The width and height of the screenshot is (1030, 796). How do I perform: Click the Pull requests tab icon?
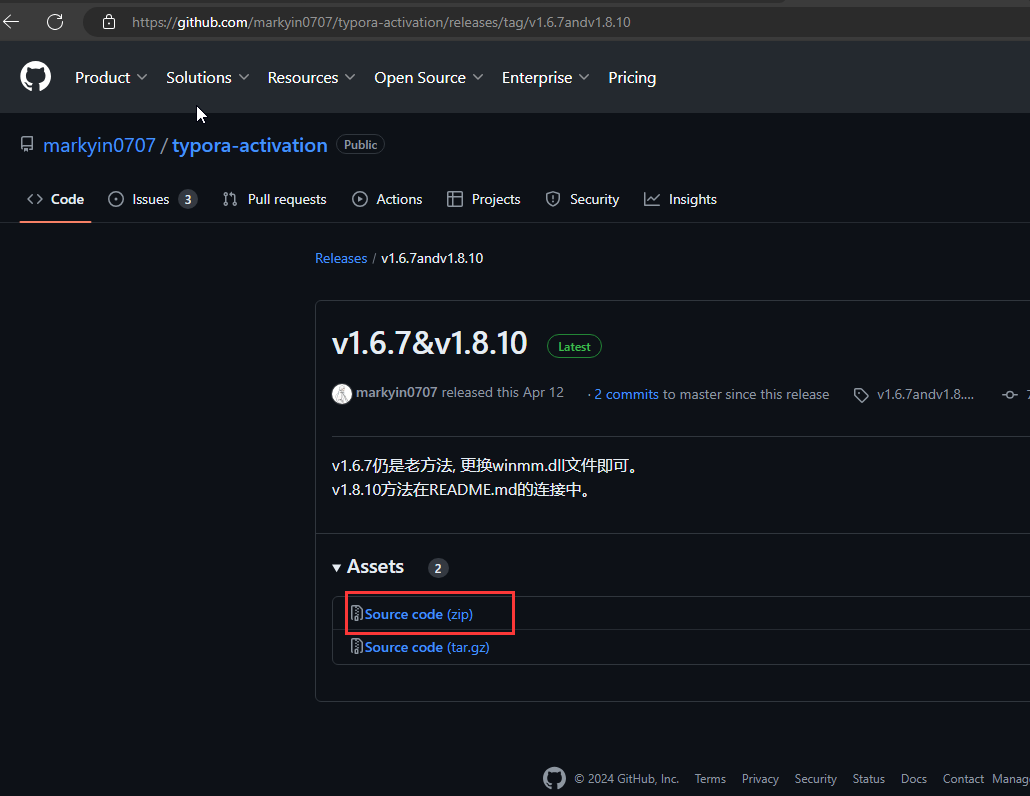230,199
